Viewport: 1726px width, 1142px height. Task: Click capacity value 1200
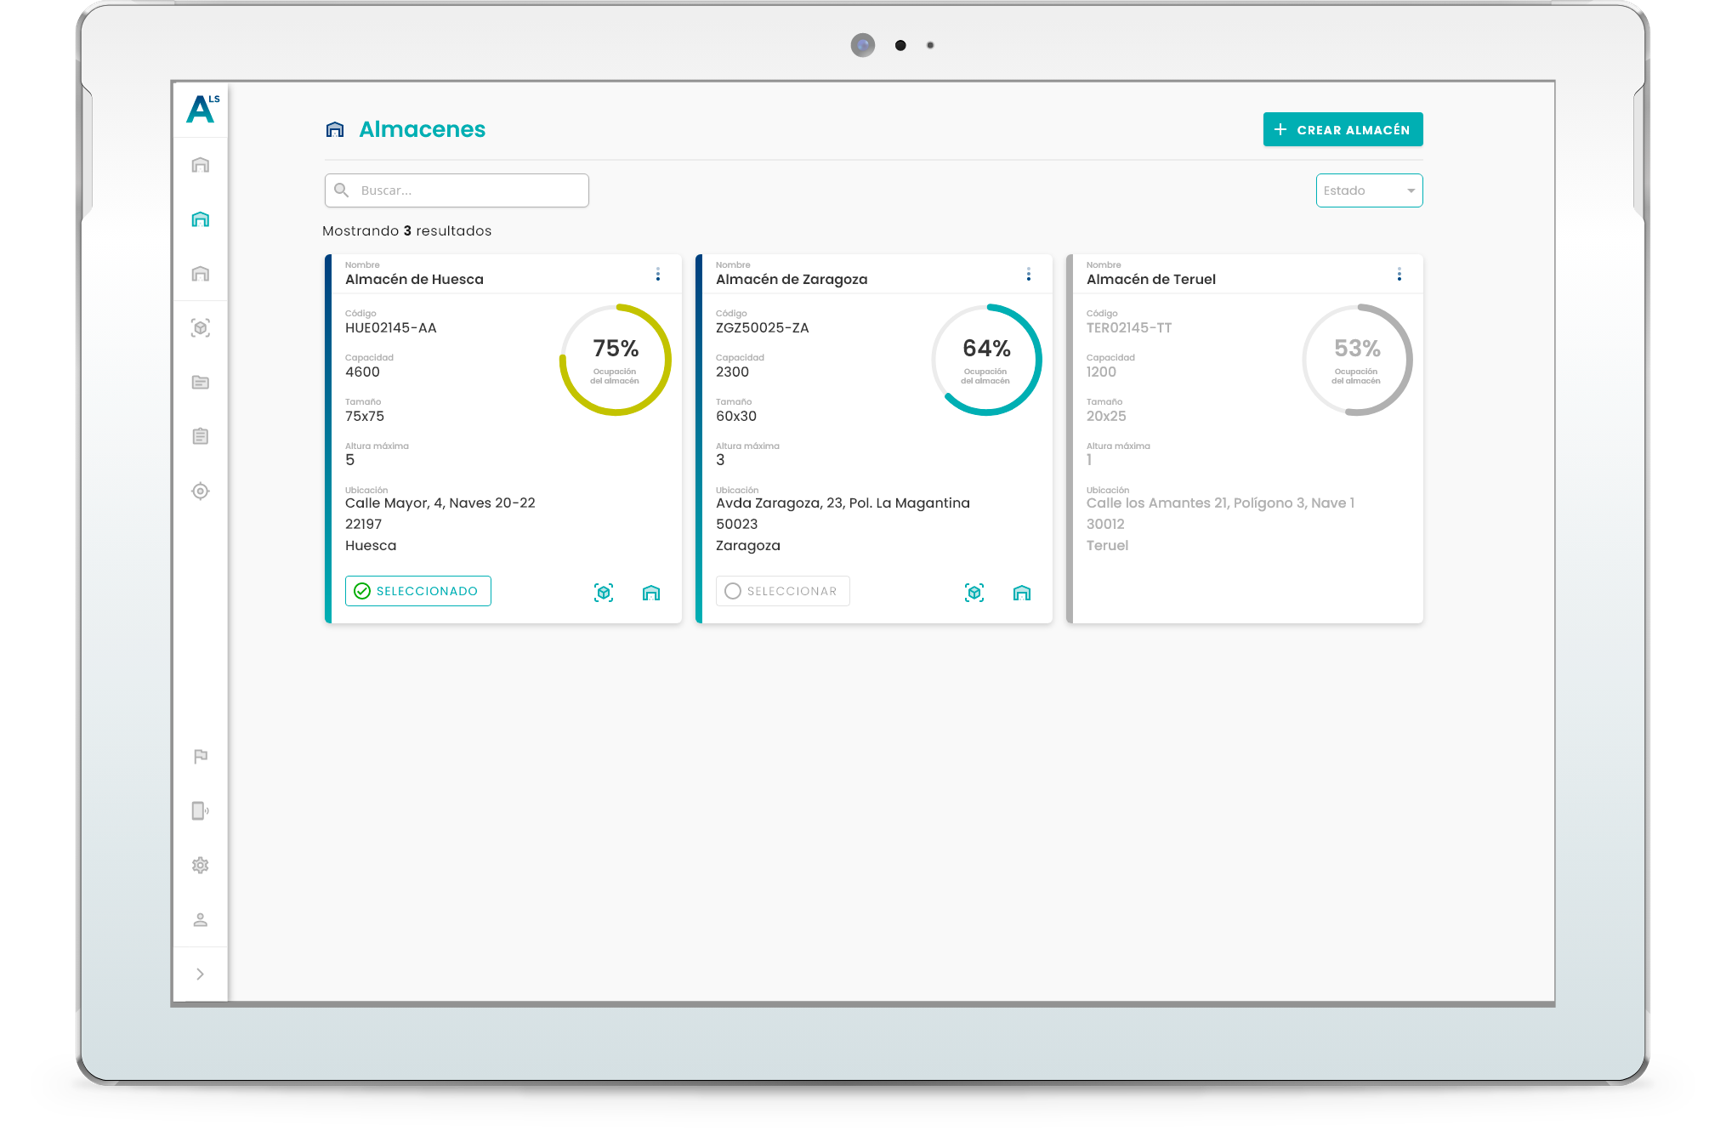1101,372
